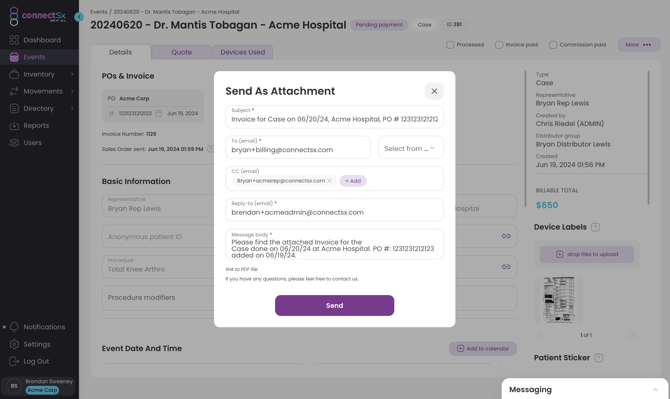This screenshot has width=670, height=399.
Task: Click the Movements arrows icon
Action: coord(14,91)
